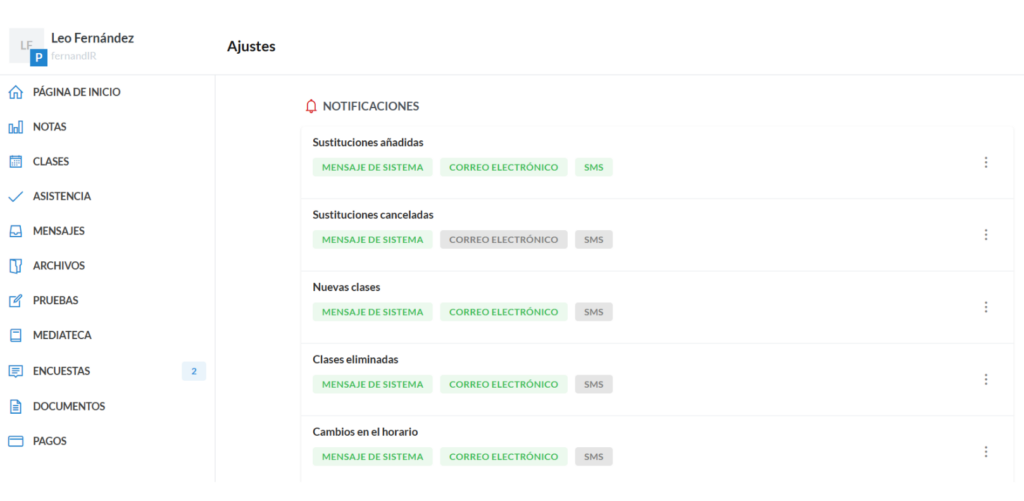Click the Mensajes inbox icon
This screenshot has width=1024, height=501.
click(x=15, y=231)
